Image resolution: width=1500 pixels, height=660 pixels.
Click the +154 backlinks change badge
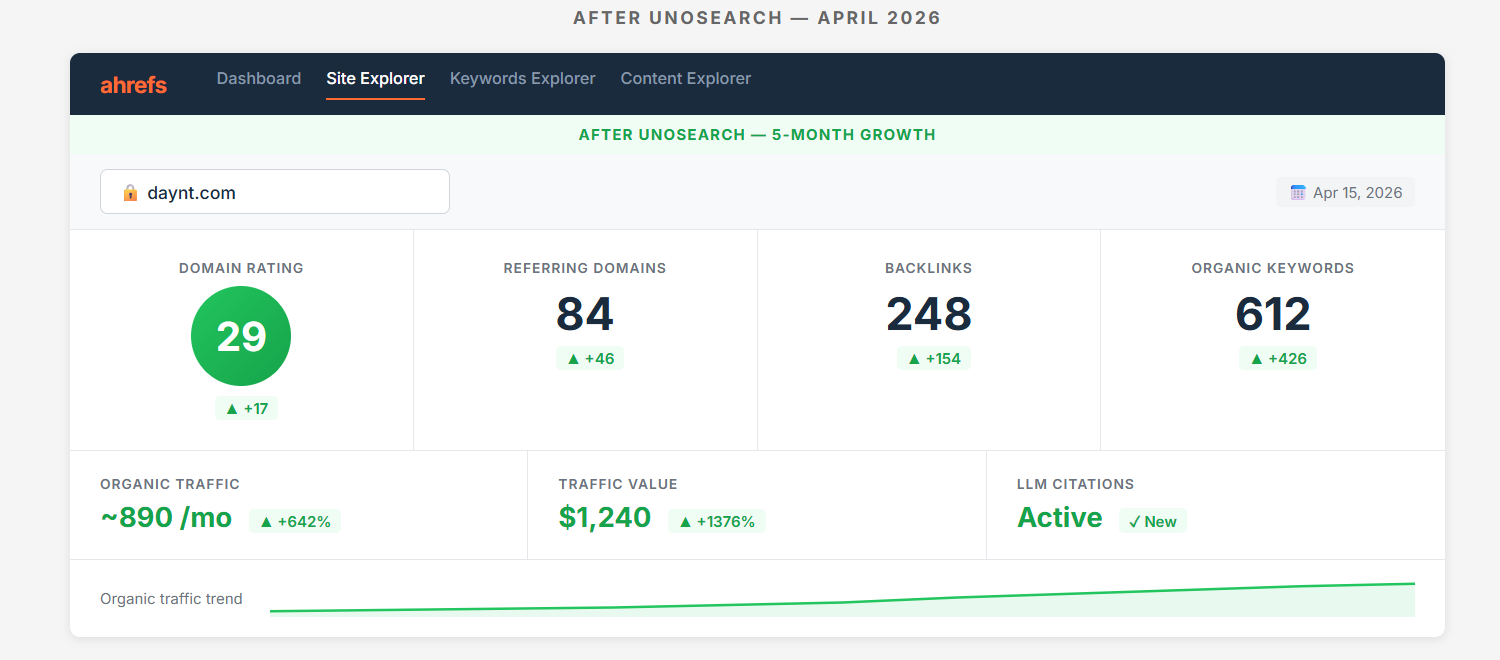934,358
